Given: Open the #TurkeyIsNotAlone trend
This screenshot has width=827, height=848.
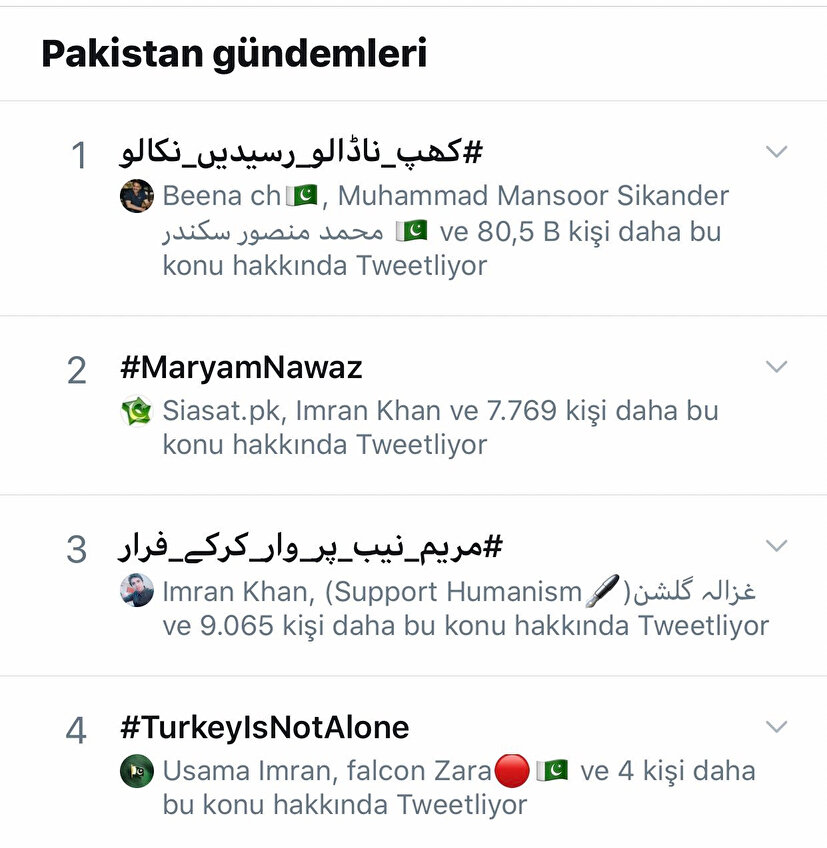Looking at the screenshot, I should [x=264, y=728].
